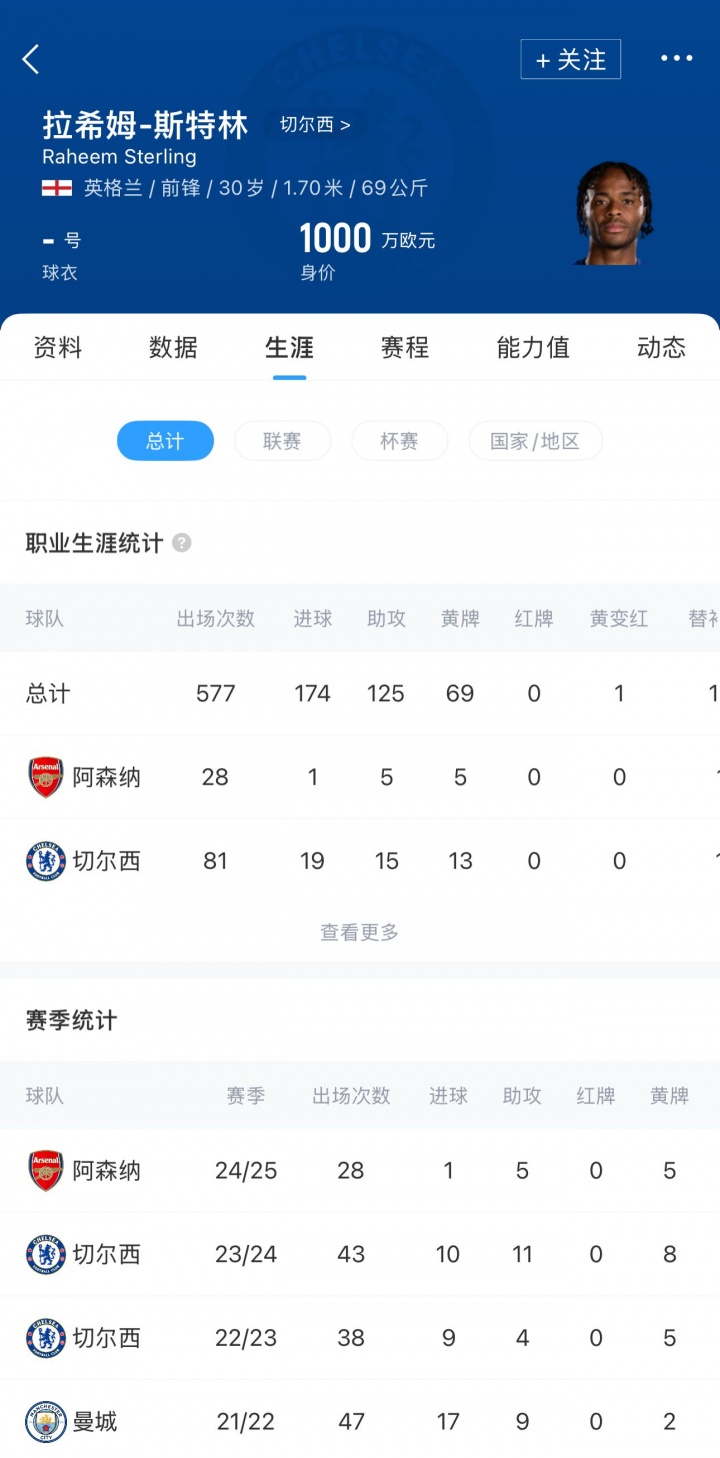Screen dimensions: 720x1458
Task: Tap Raheem Sterling's player photo
Action: click(x=614, y=213)
